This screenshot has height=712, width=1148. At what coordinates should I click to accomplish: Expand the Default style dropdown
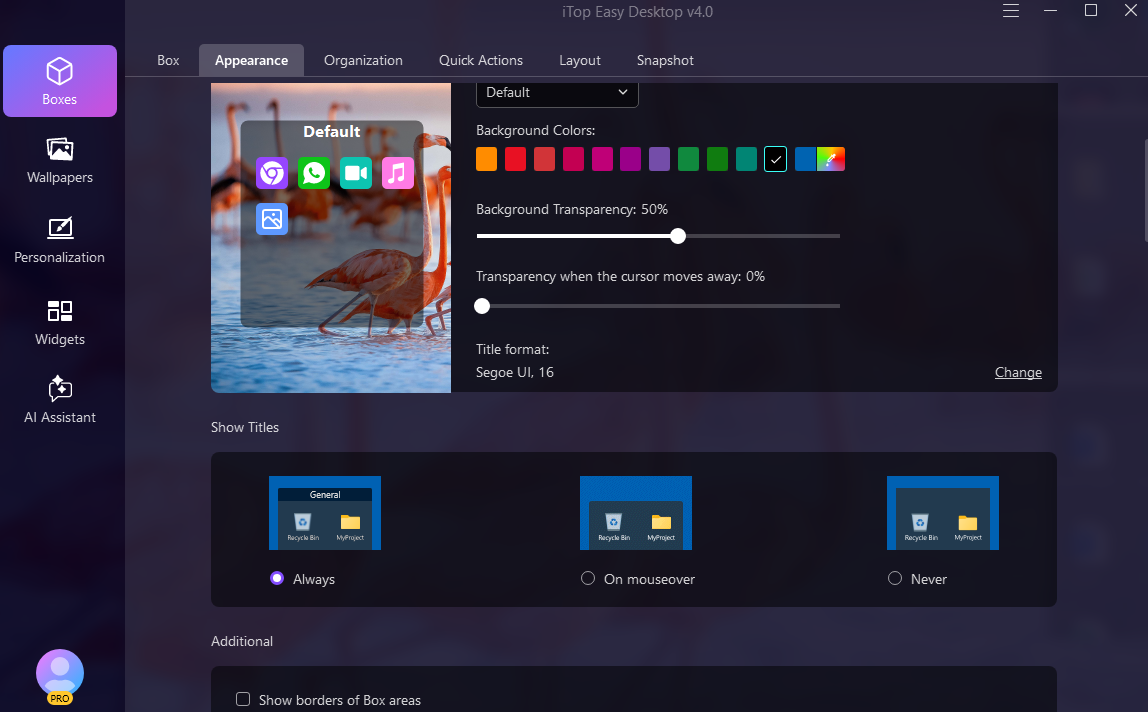tap(557, 92)
